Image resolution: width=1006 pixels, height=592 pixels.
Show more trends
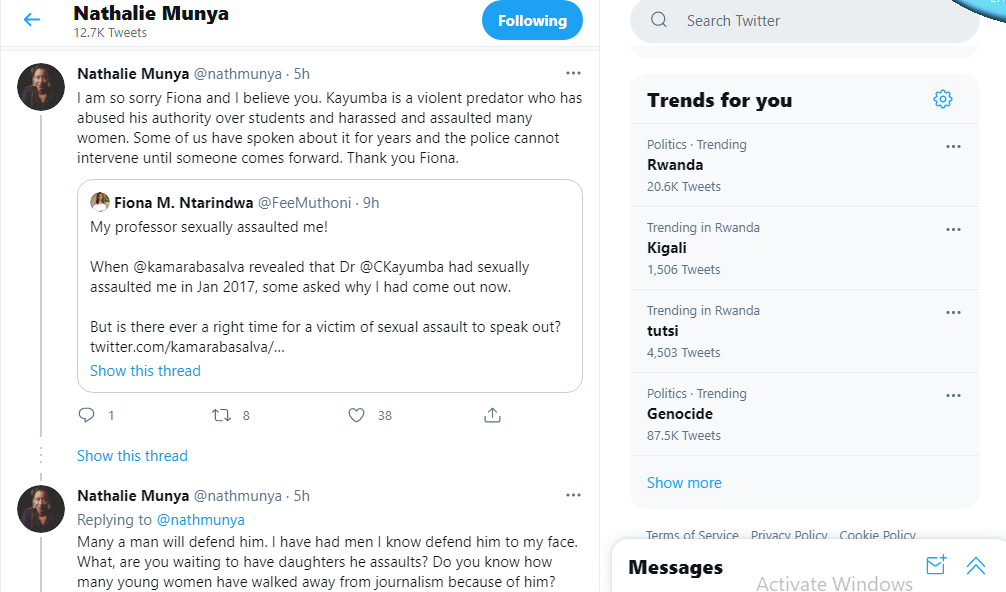tap(684, 483)
